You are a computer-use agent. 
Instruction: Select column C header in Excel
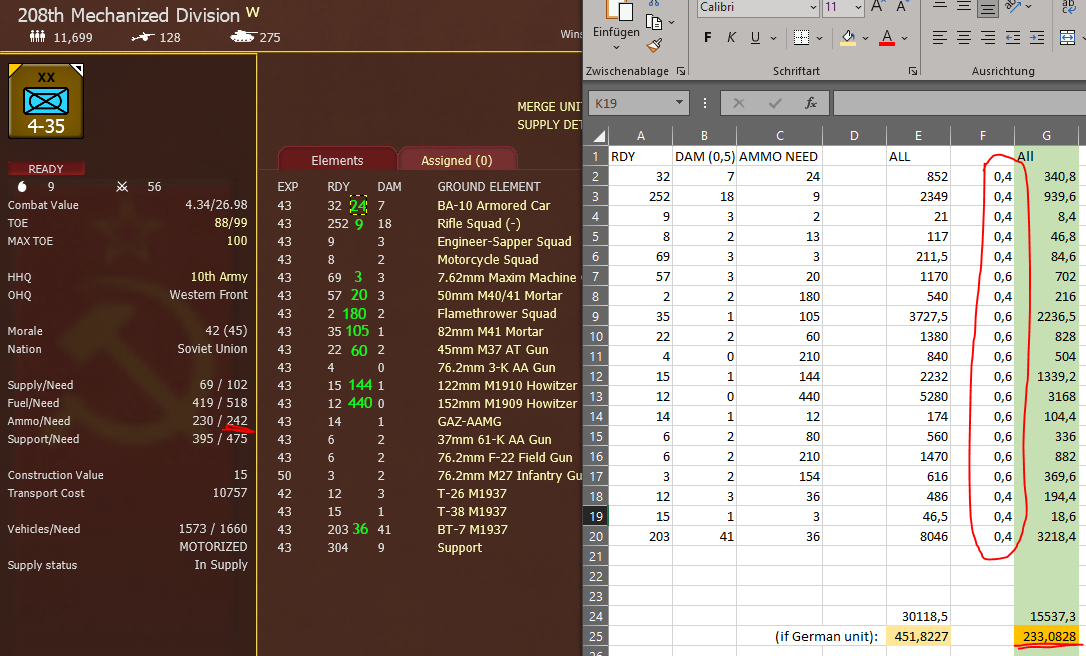(x=779, y=136)
